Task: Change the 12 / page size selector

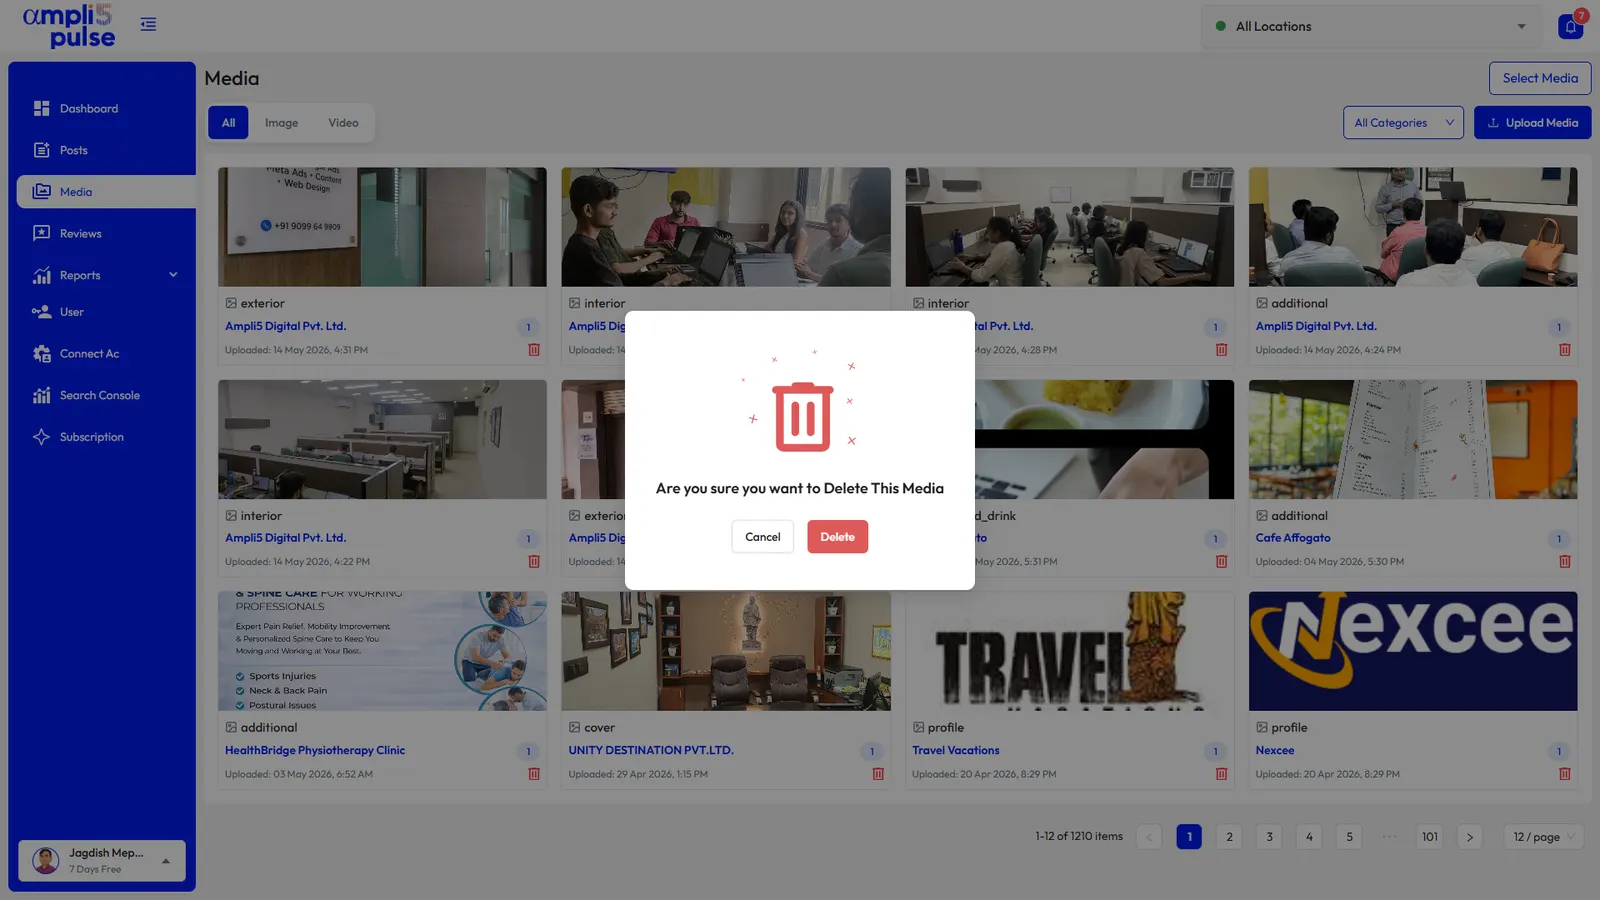Action: (x=1543, y=837)
